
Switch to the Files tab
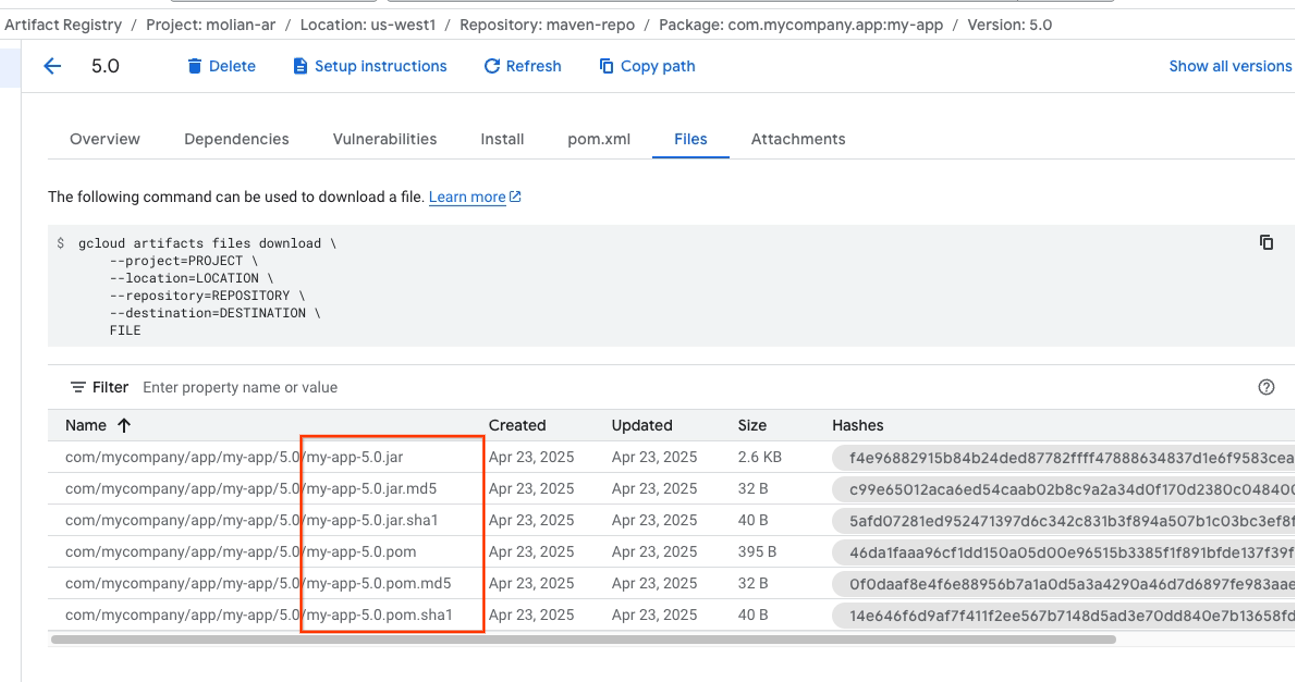(x=690, y=139)
